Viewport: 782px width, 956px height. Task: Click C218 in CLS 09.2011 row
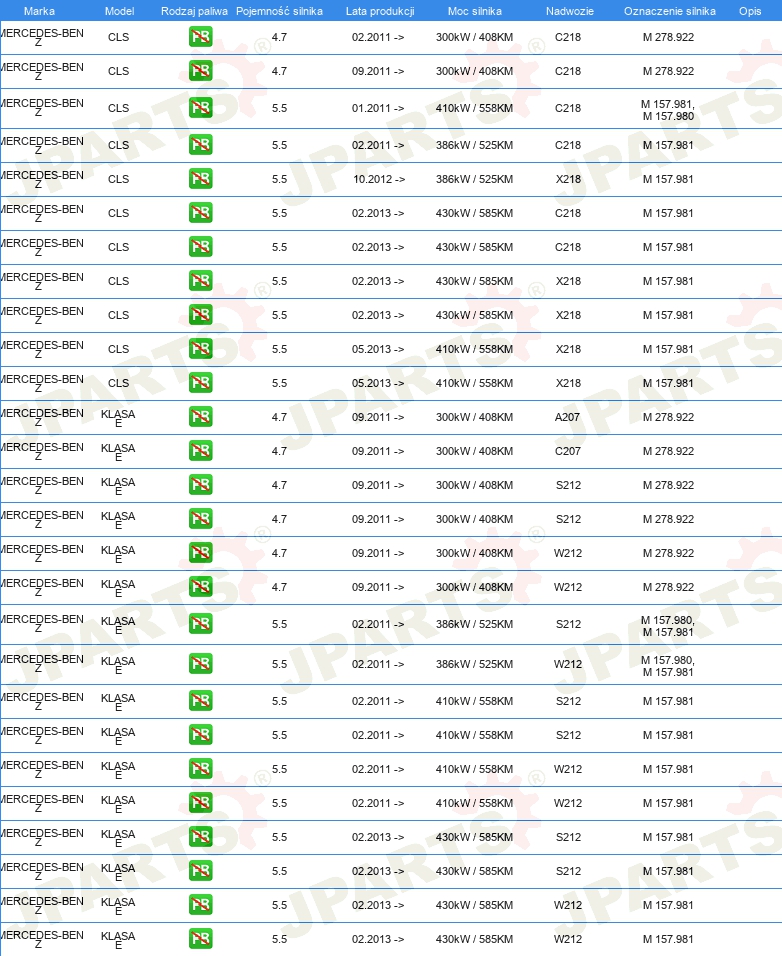tap(568, 71)
